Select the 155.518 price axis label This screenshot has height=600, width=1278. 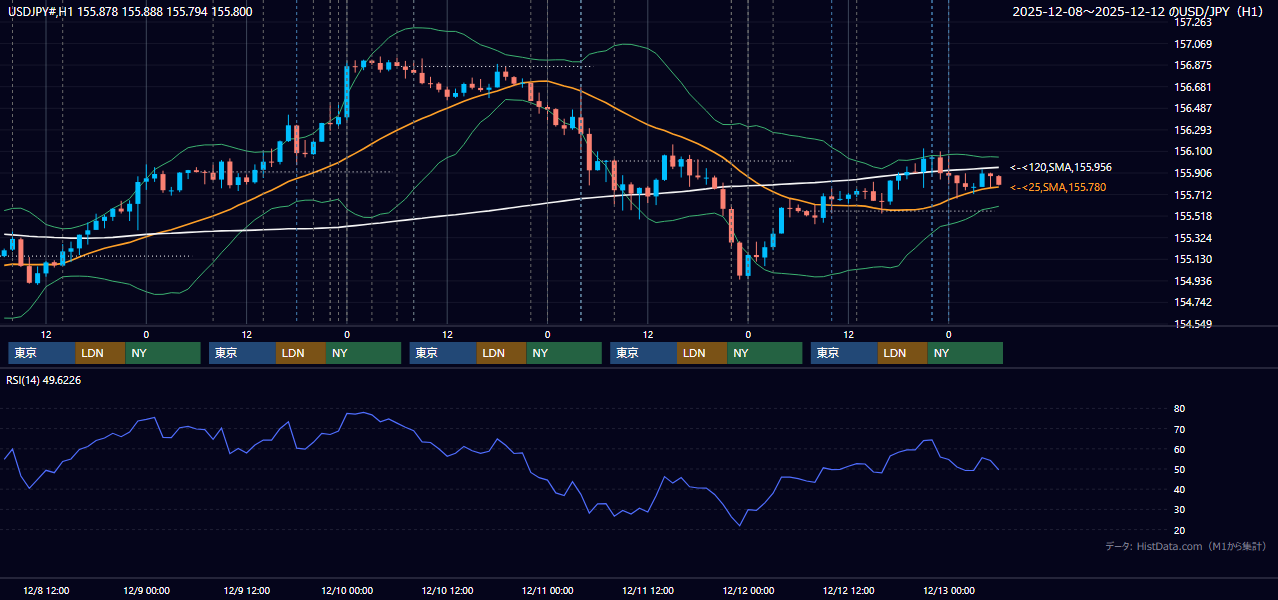click(1192, 216)
